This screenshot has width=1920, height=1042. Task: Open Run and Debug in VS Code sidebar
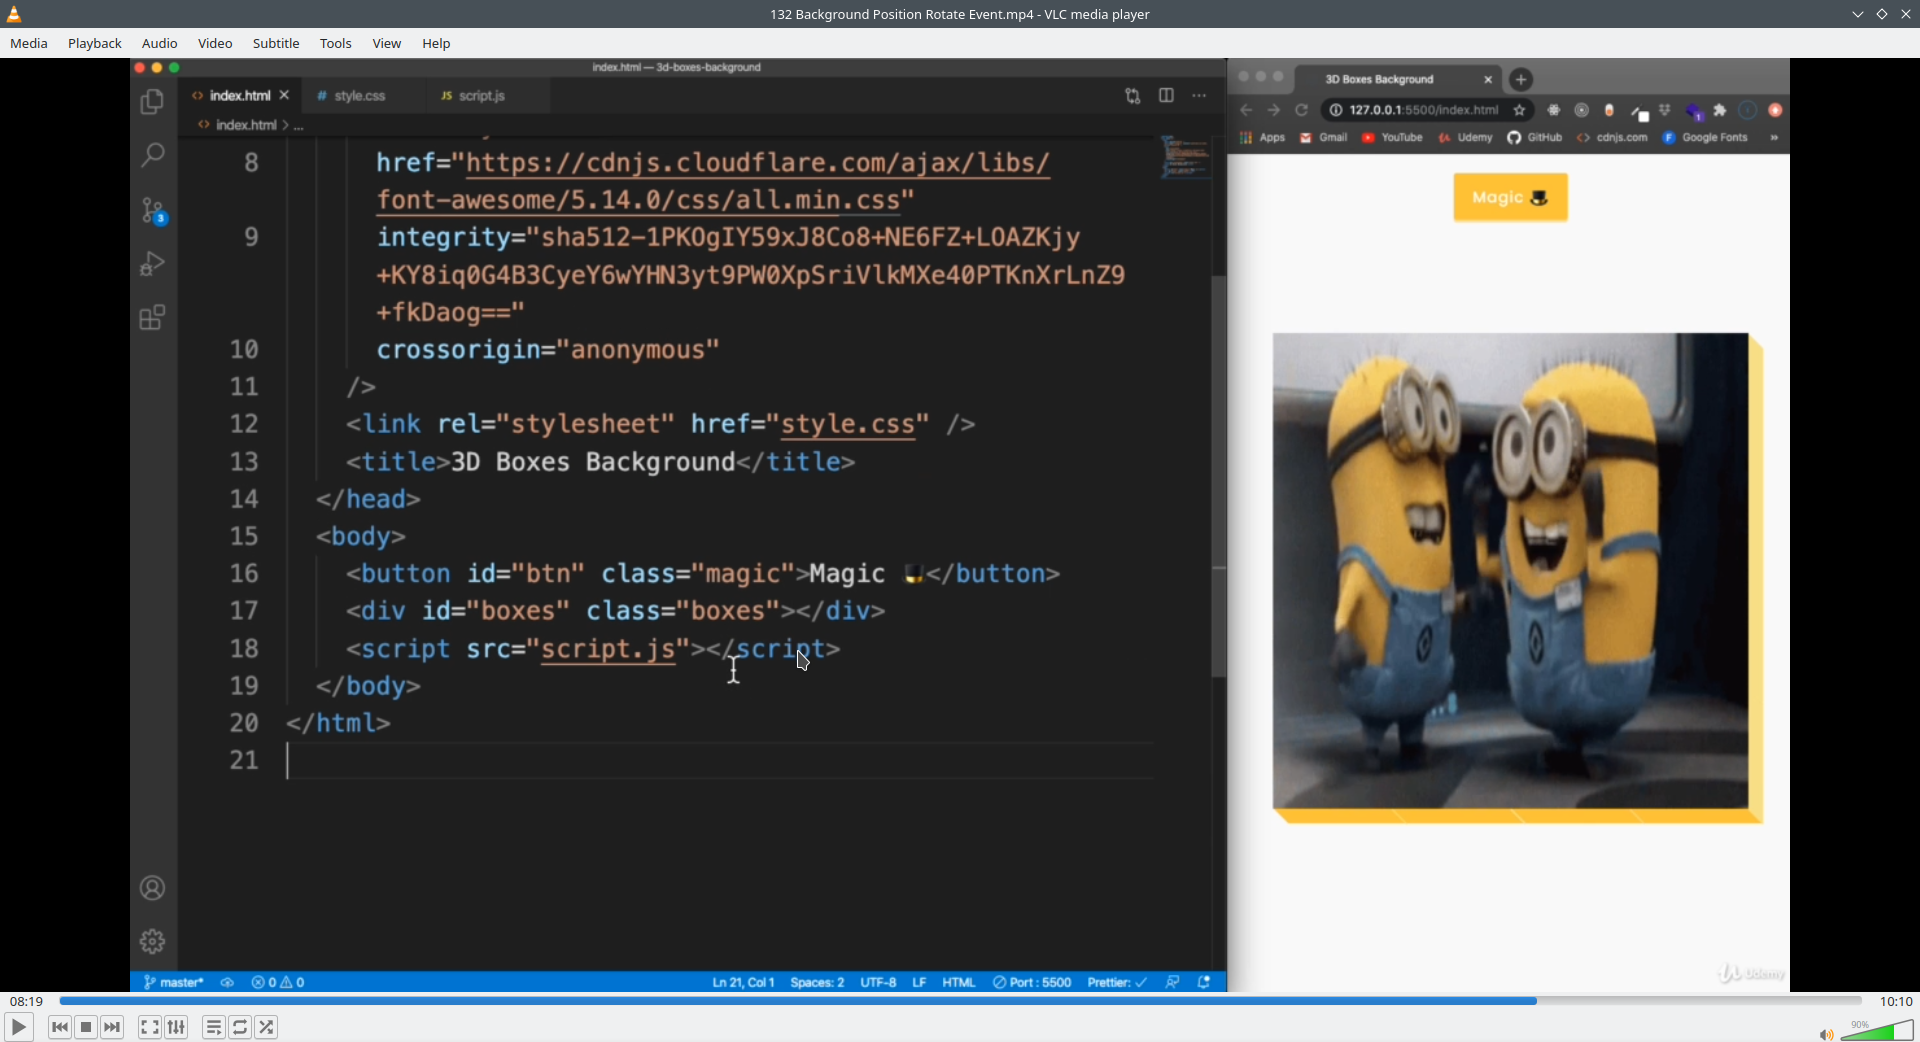point(153,263)
